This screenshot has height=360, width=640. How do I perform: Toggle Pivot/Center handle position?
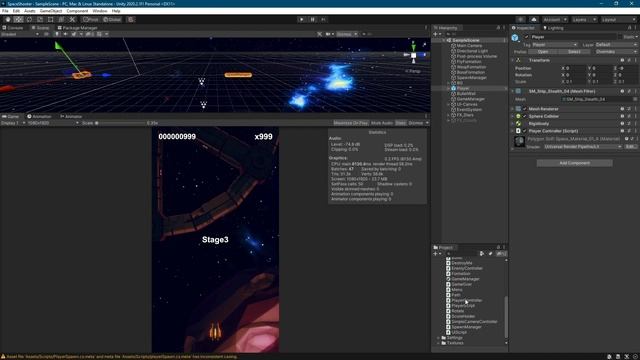pyautogui.click(x=91, y=19)
